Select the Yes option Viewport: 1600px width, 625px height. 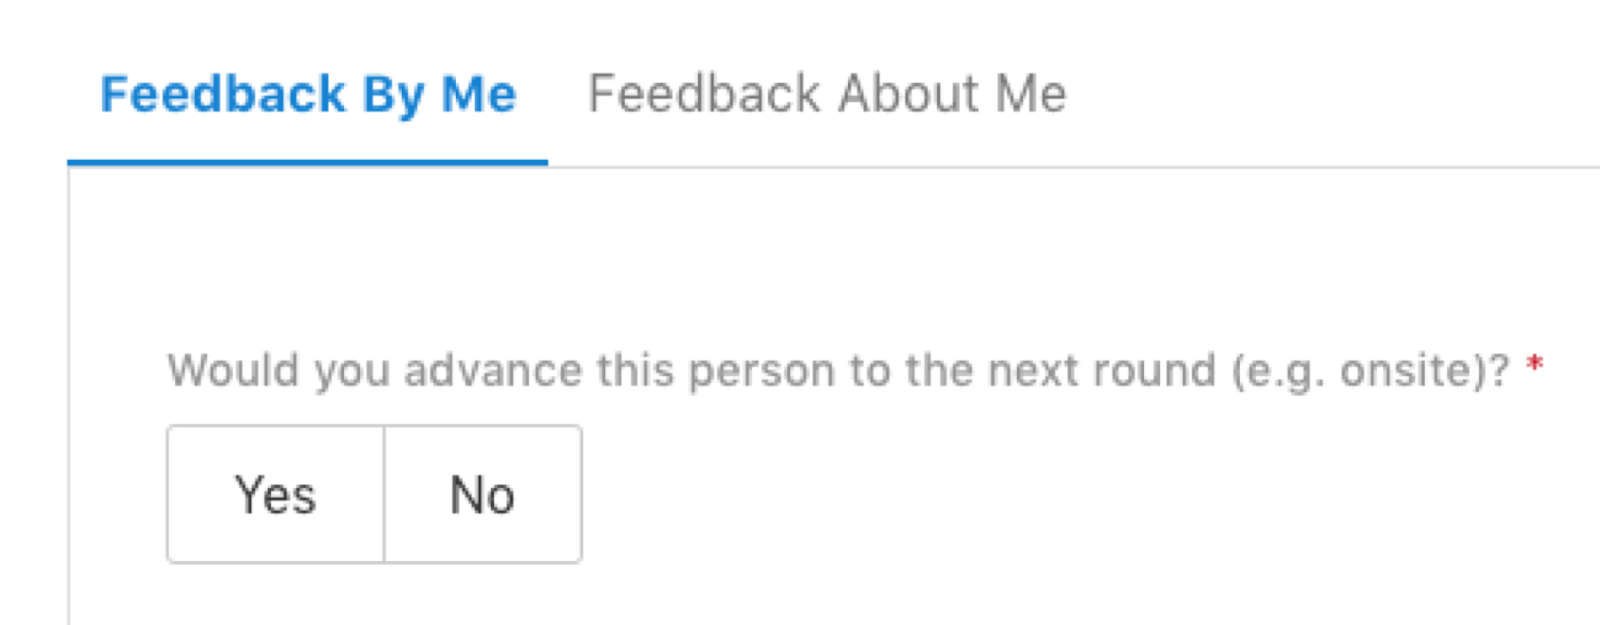tap(276, 494)
